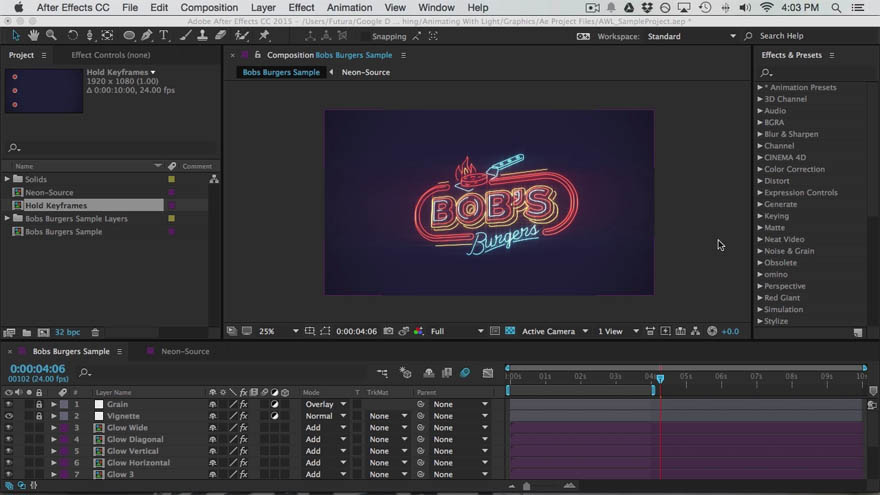Click the interpret footage icon in Project panel
Image resolution: width=880 pixels, height=495 pixels.
coord(10,332)
